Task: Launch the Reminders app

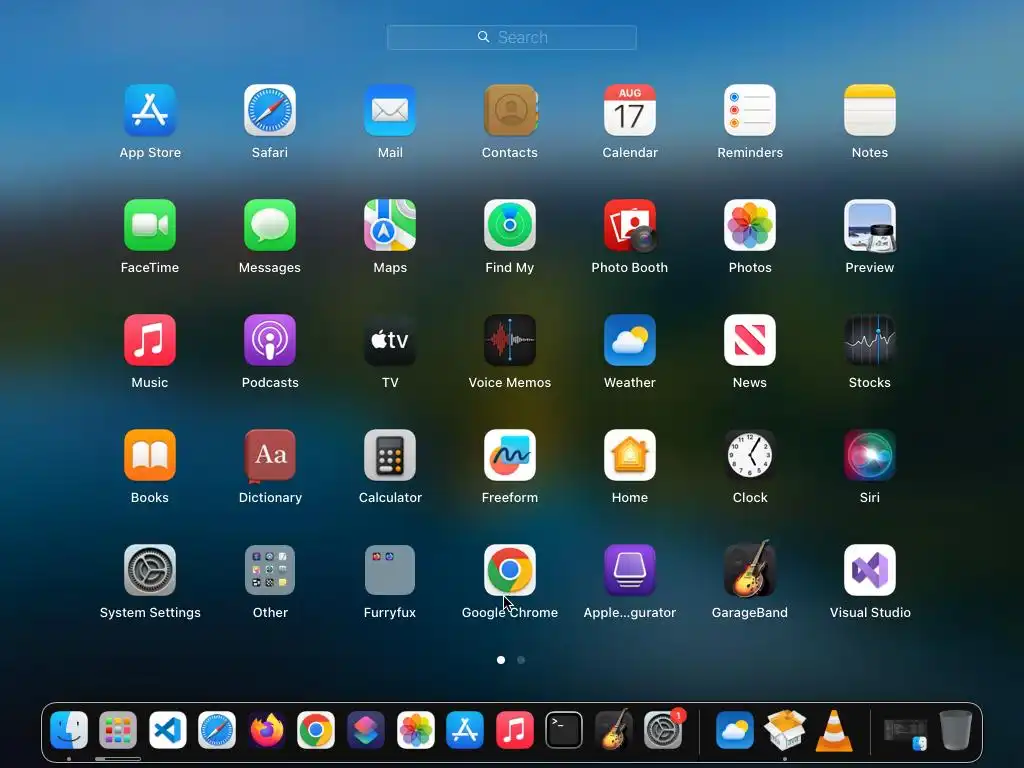Action: tap(750, 110)
